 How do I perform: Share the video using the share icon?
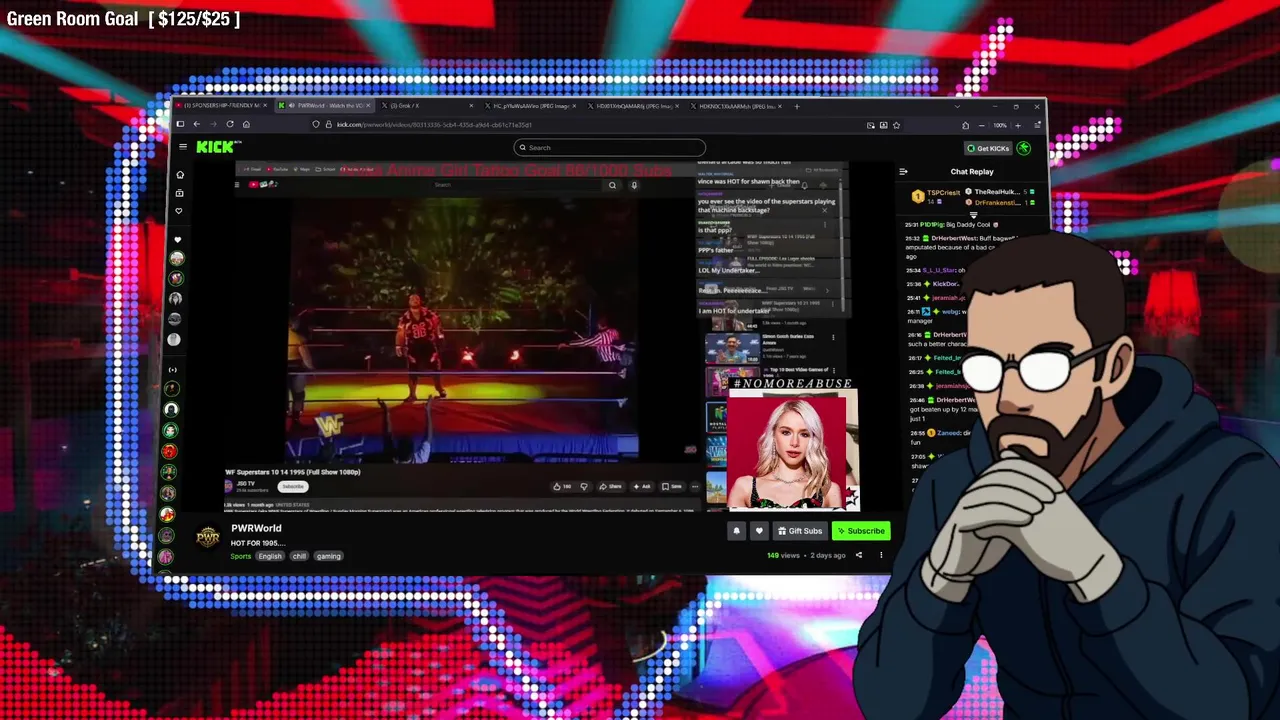pyautogui.click(x=858, y=555)
